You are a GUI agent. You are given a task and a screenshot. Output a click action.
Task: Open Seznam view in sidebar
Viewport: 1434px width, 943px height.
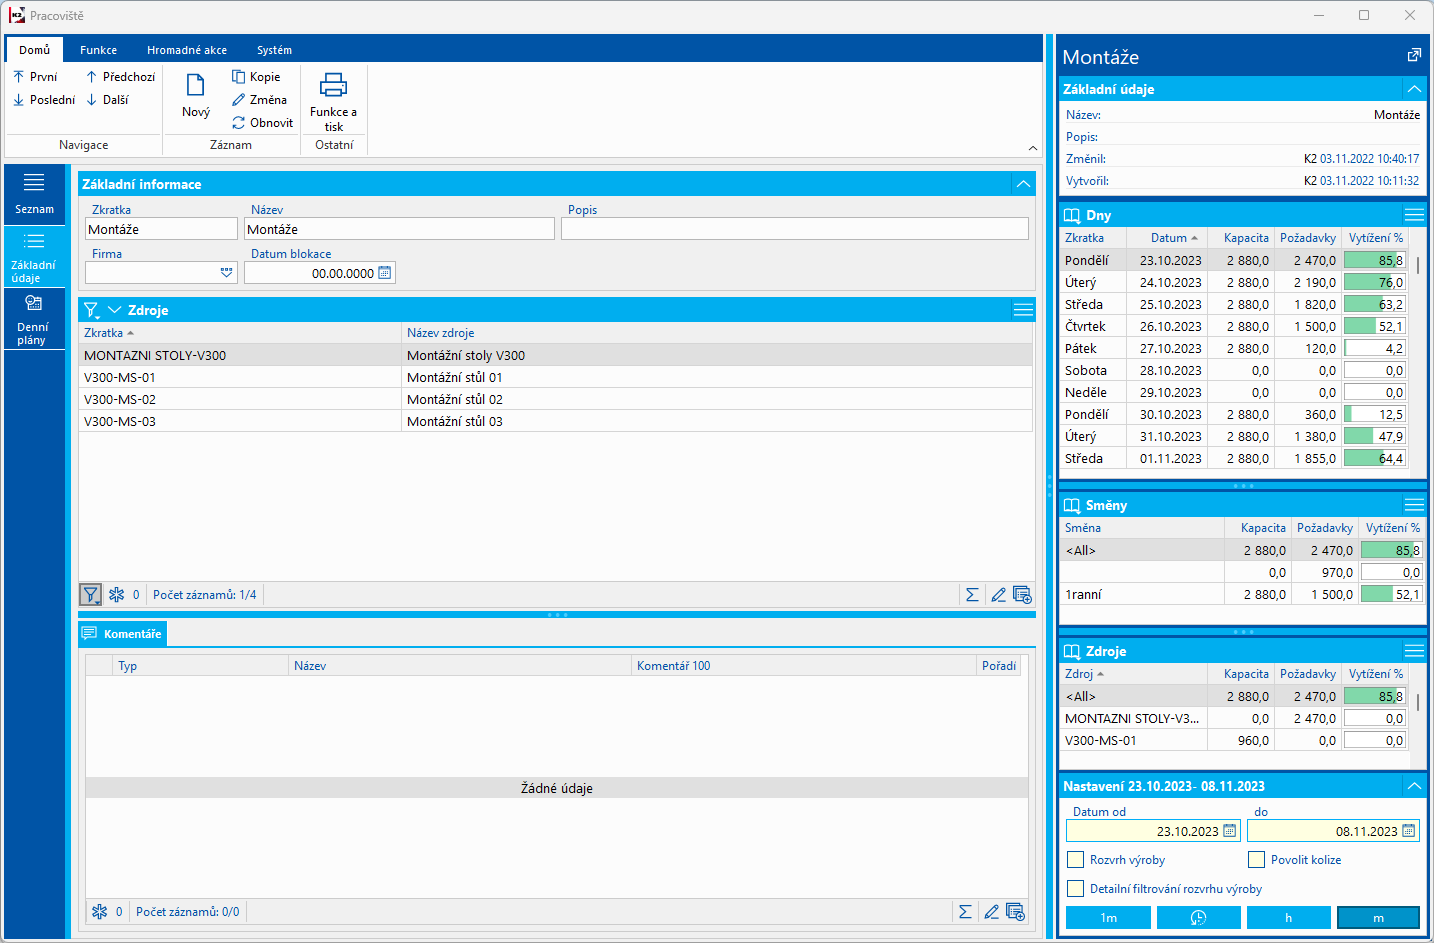tap(34, 193)
